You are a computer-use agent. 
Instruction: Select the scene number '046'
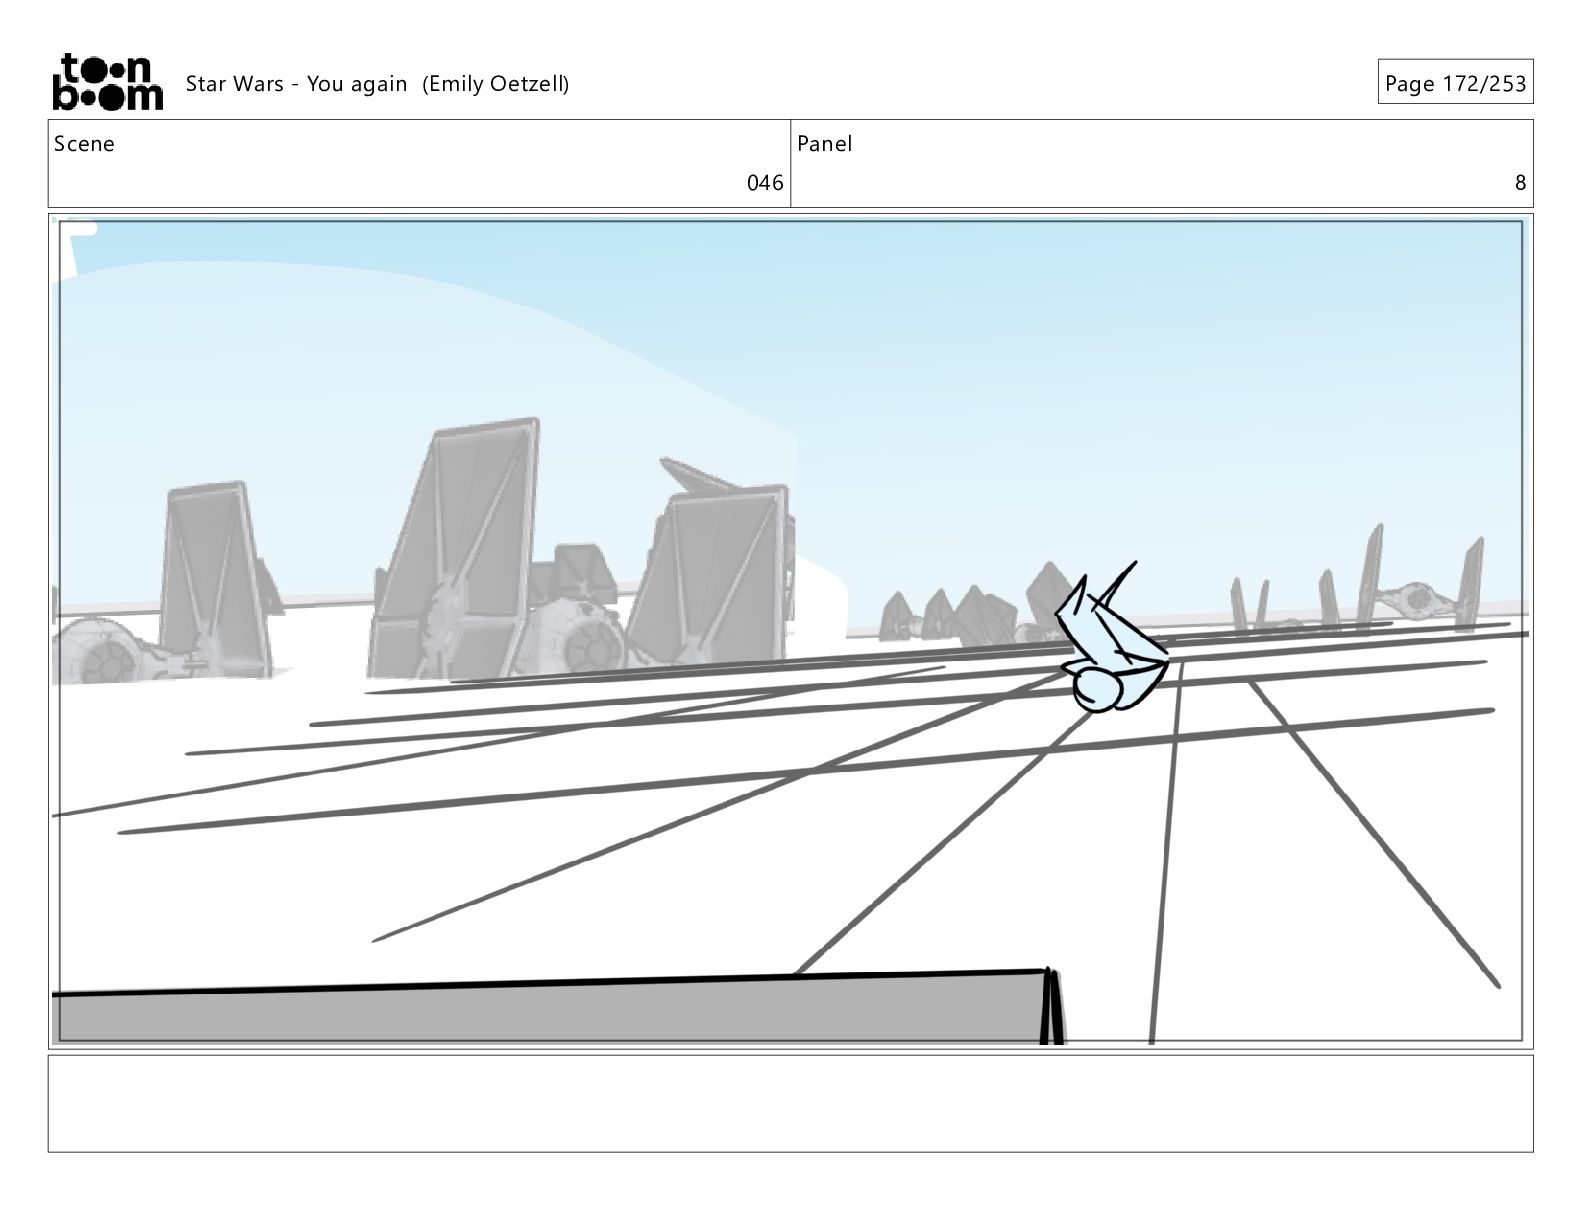765,183
